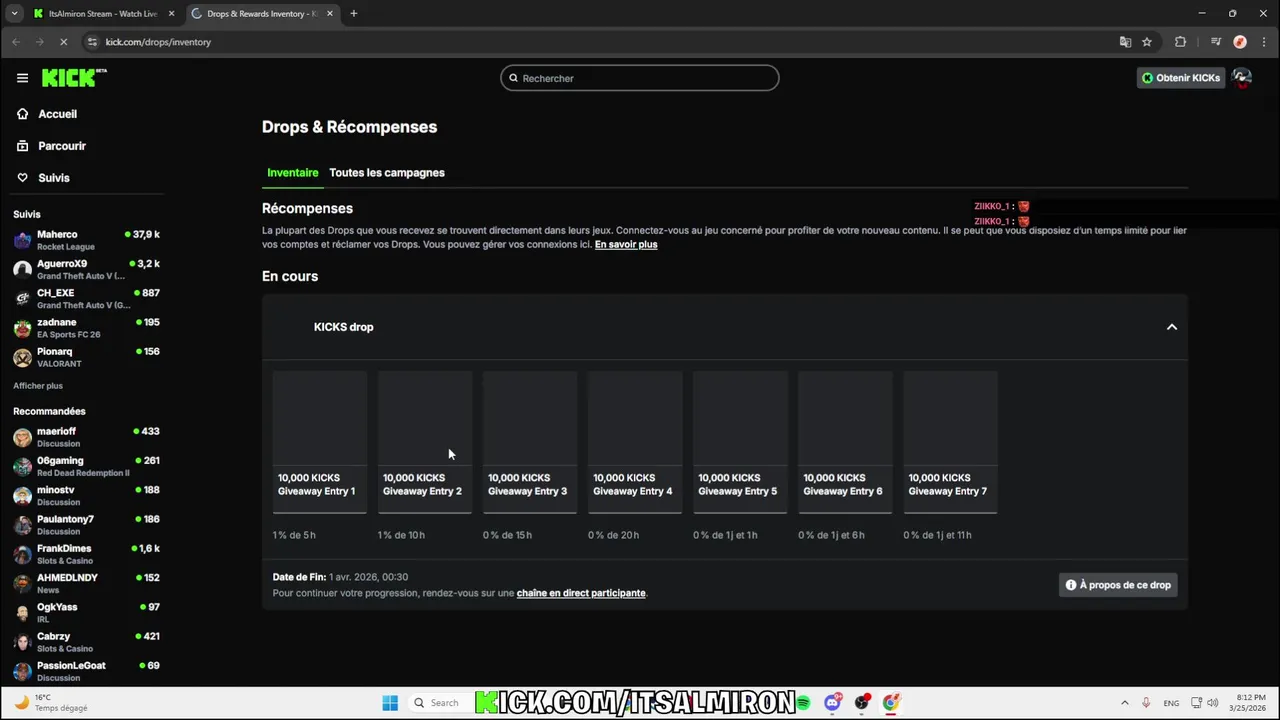1280x720 pixels.
Task: Click the Accueil home icon
Action: 22,114
